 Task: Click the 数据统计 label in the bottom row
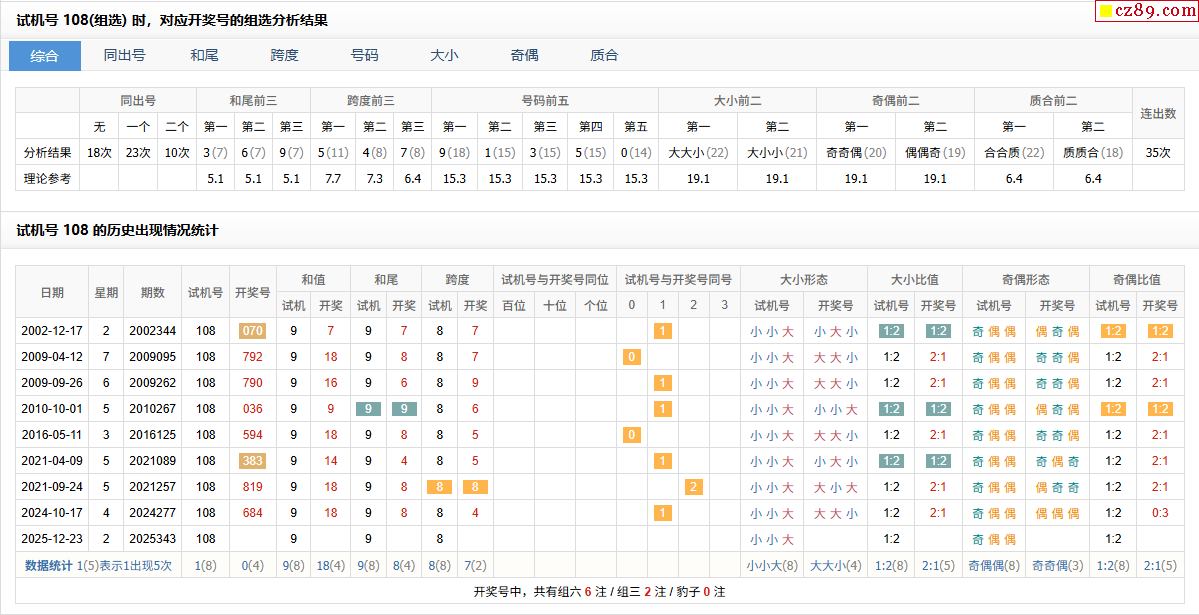(x=49, y=565)
